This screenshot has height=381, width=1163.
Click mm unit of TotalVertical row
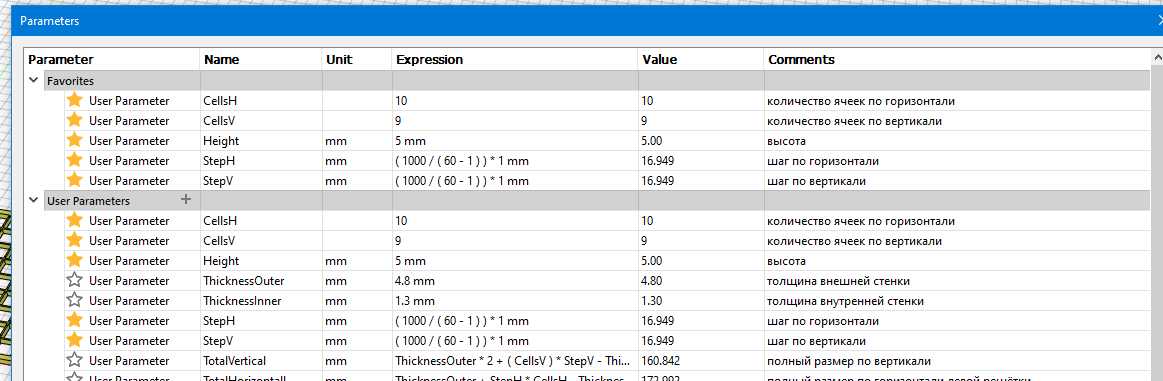[x=335, y=361]
